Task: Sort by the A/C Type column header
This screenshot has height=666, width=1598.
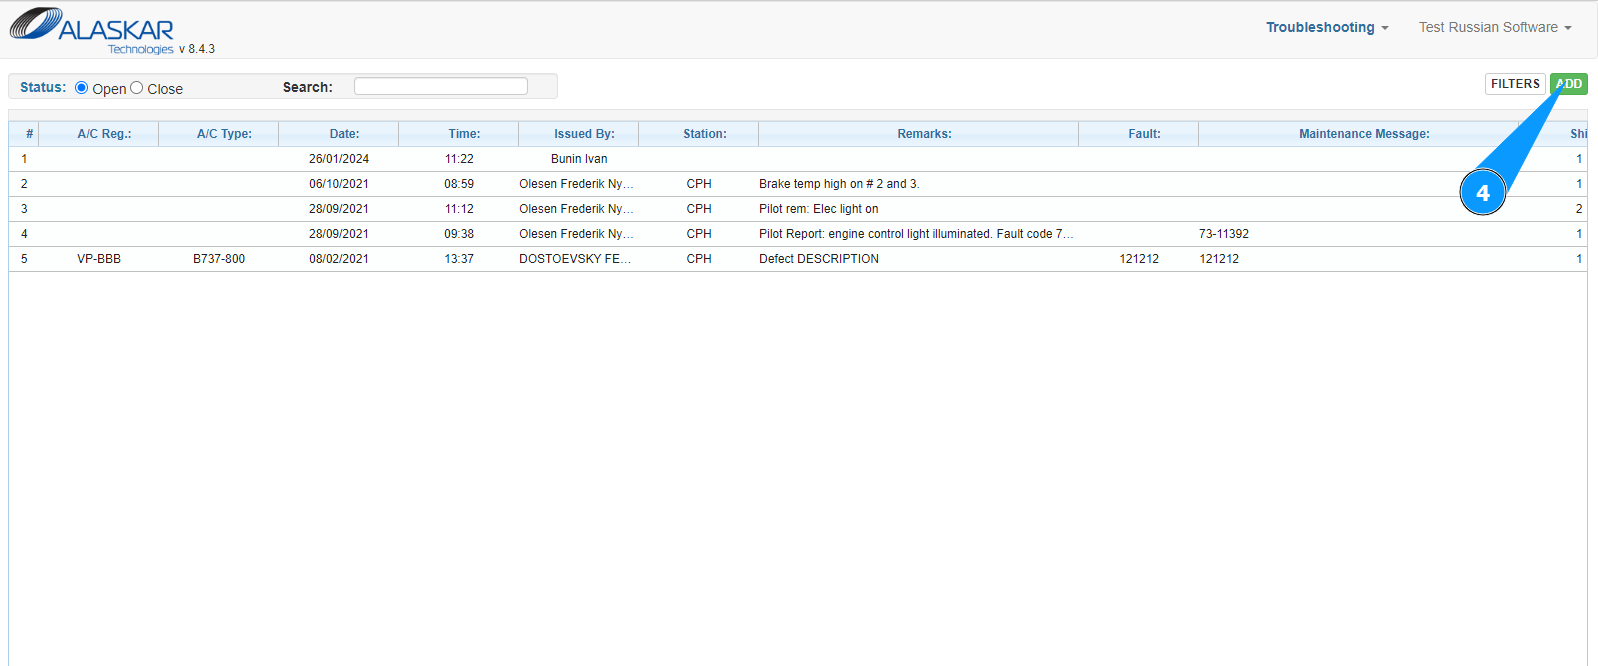Action: [x=219, y=134]
